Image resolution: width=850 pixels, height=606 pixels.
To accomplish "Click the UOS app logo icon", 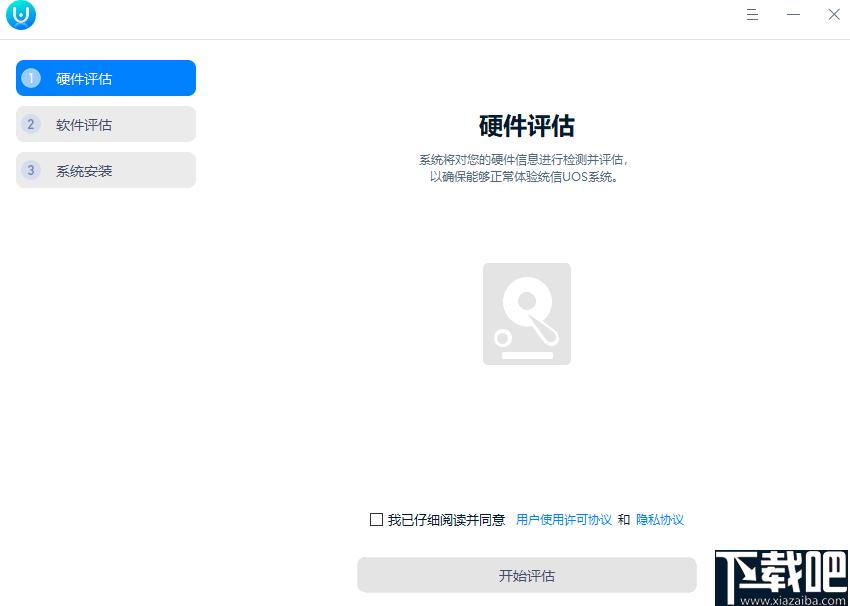I will pos(21,15).
